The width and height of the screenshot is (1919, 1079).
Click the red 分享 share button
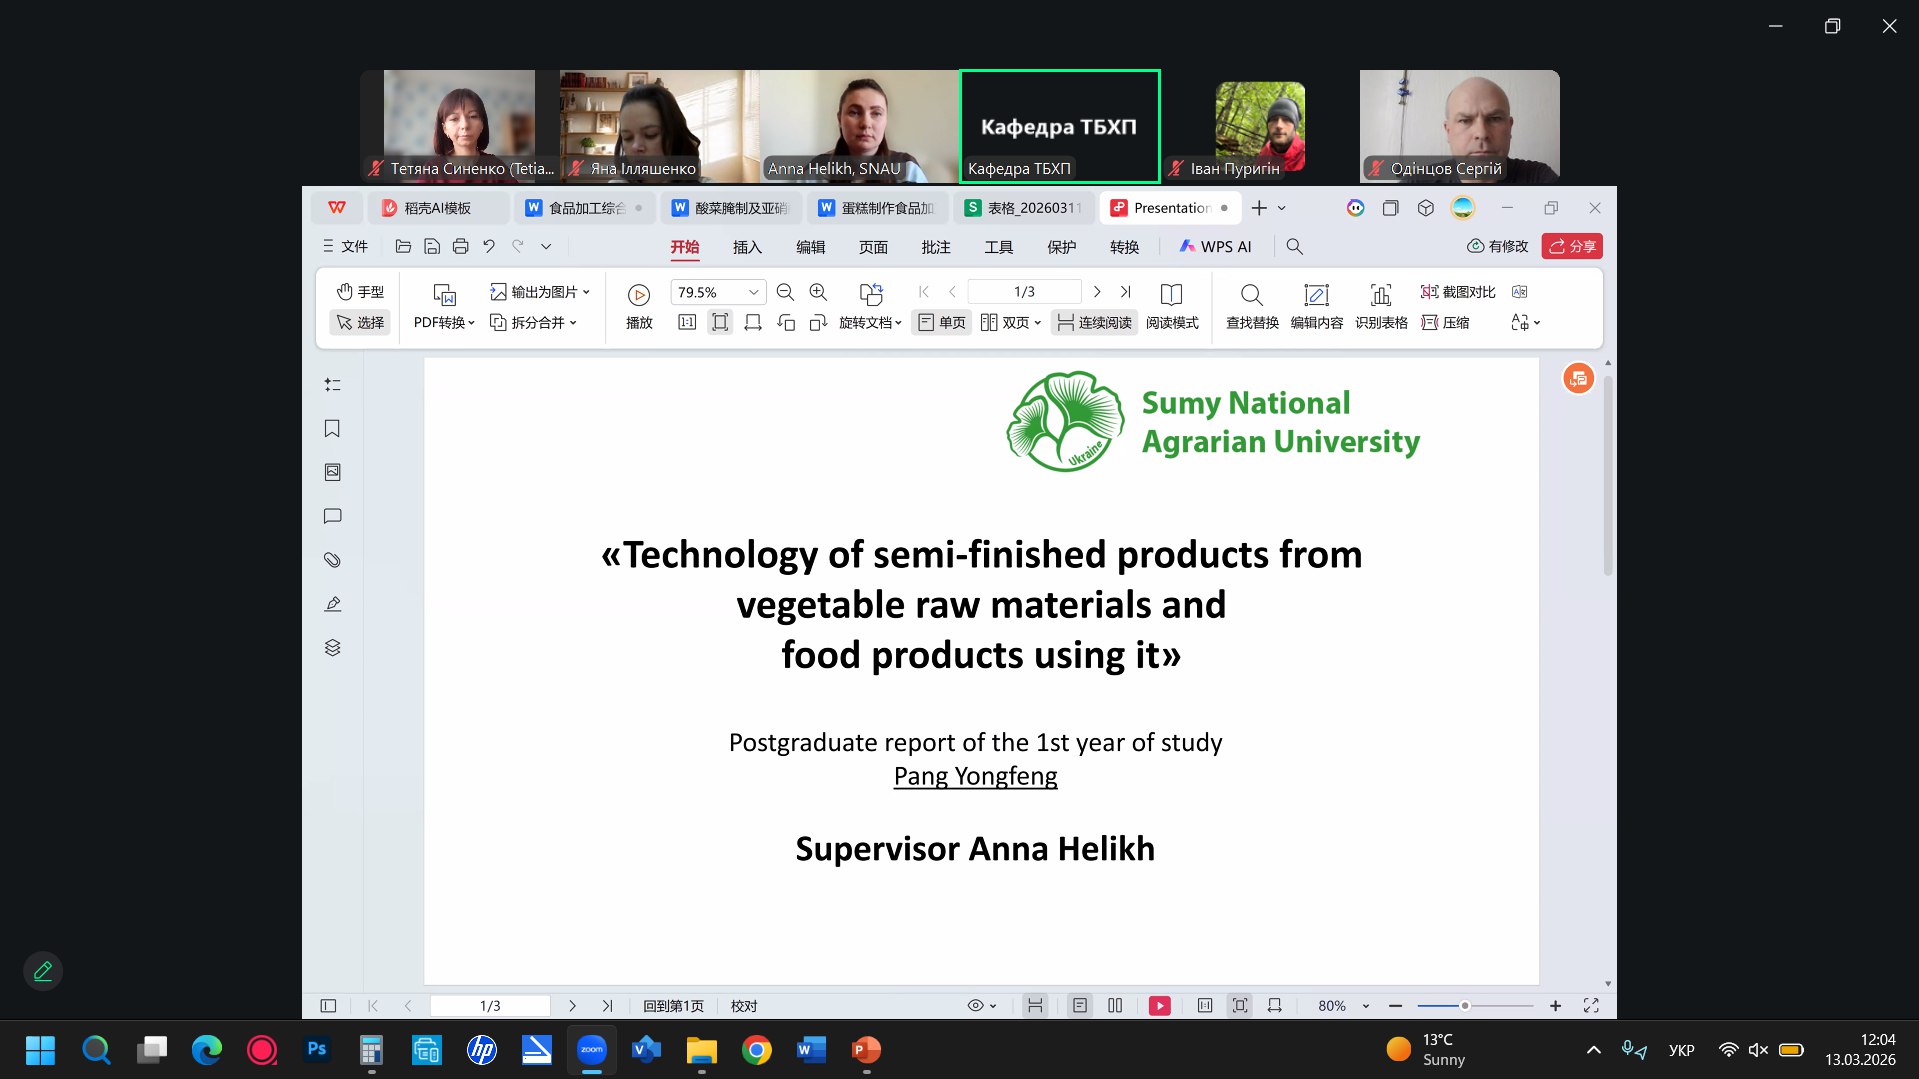(x=1572, y=247)
